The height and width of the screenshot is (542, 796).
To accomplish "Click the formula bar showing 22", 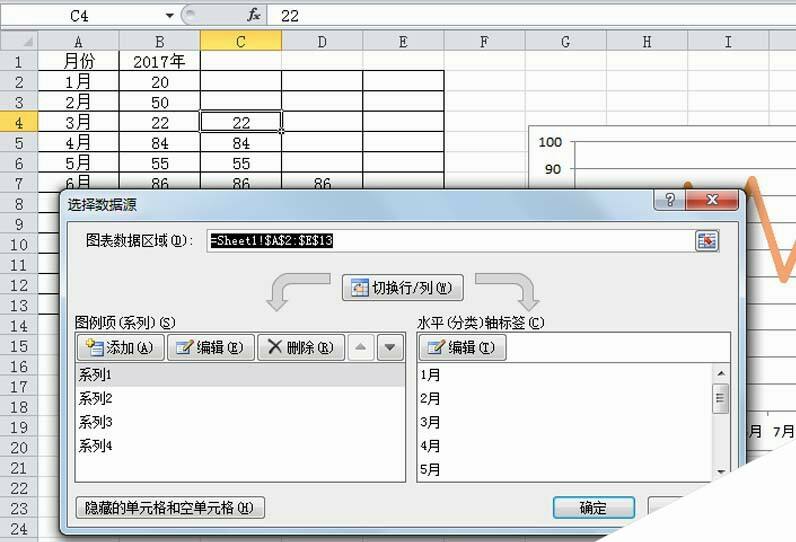I will pyautogui.click(x=531, y=16).
